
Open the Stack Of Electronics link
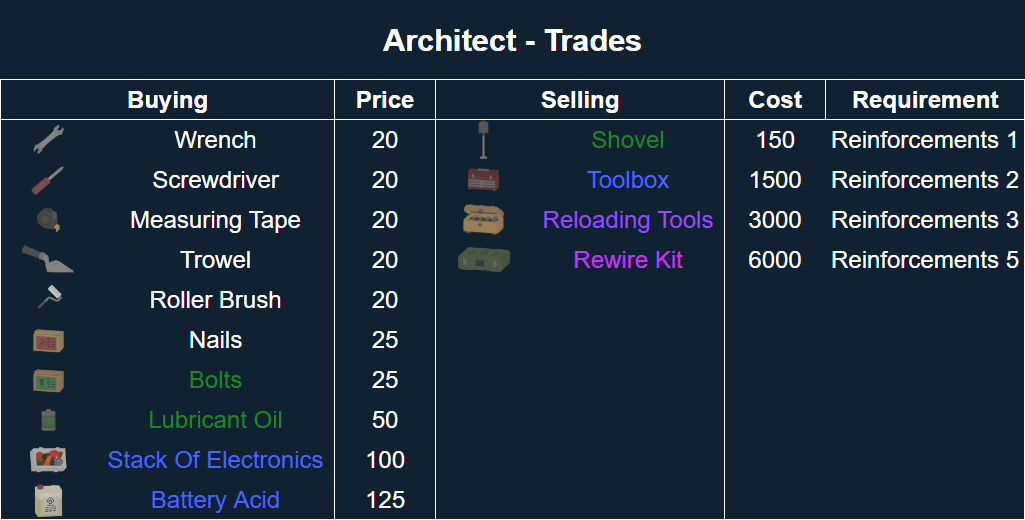215,460
